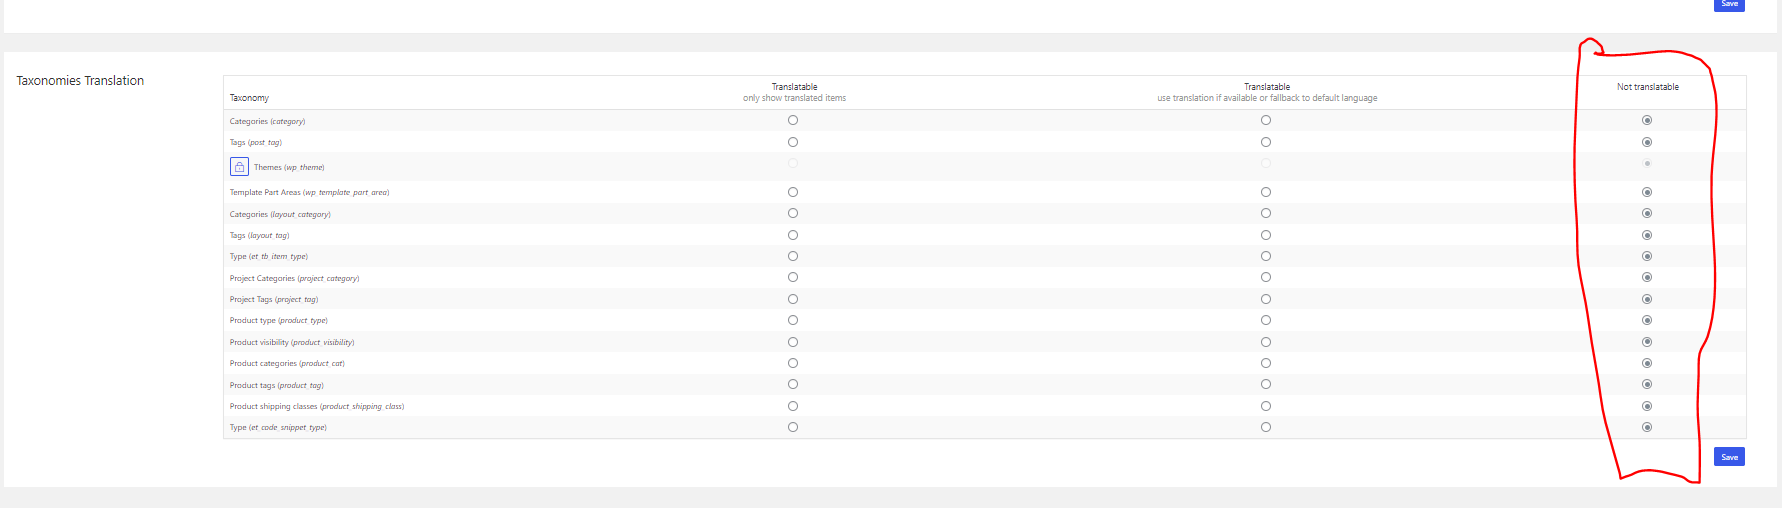Set Product tags to fallback translation
Viewport: 1782px width, 508px height.
pyautogui.click(x=1266, y=384)
